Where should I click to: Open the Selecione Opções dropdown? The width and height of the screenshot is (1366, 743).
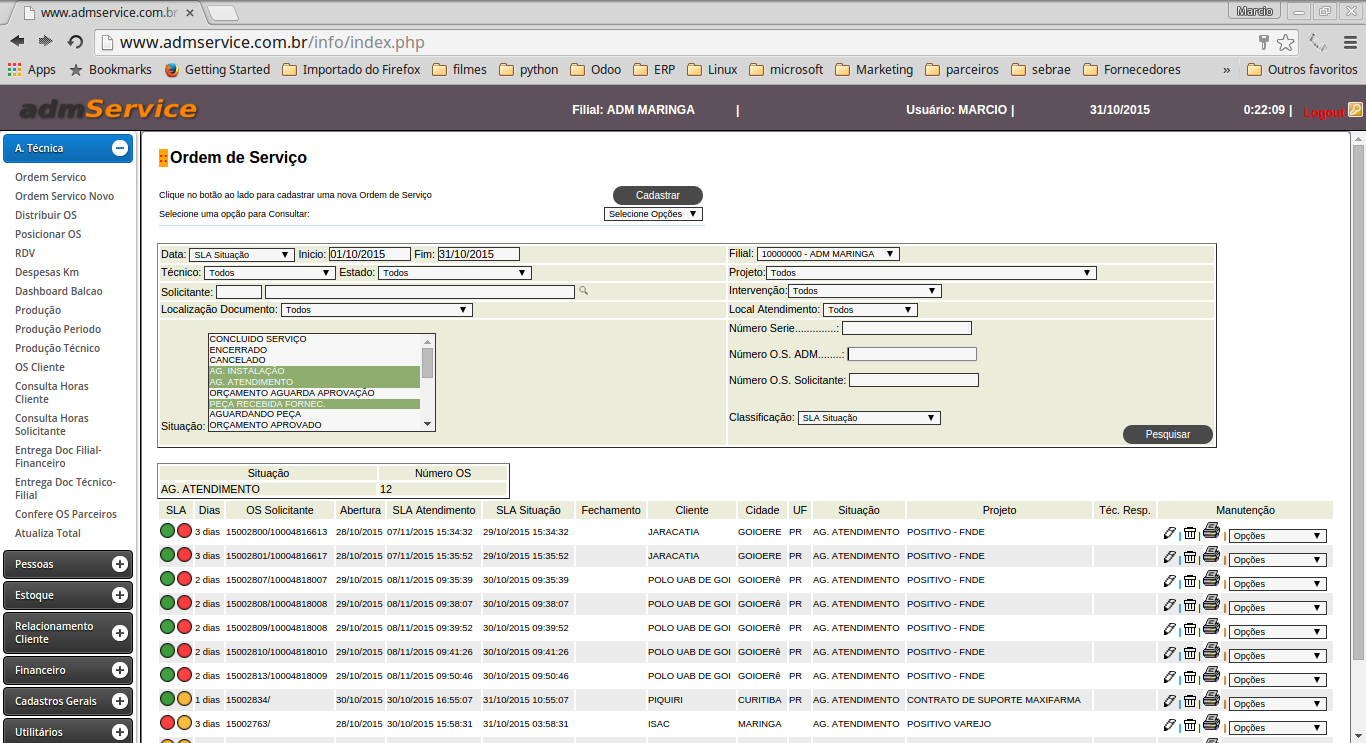coord(653,214)
